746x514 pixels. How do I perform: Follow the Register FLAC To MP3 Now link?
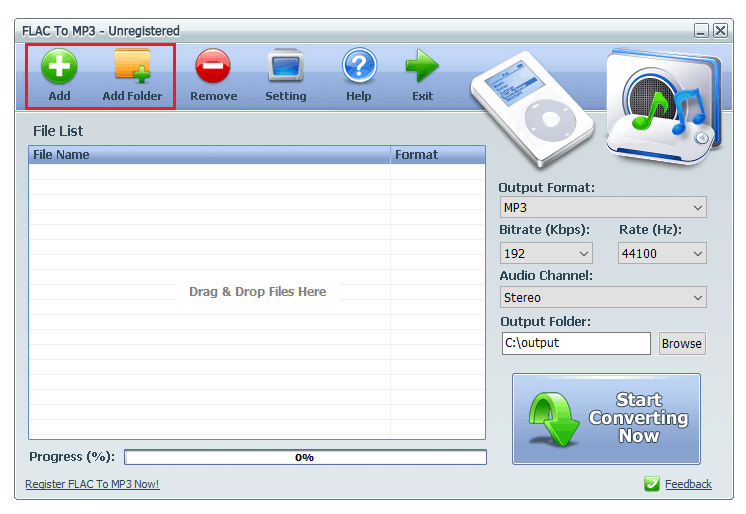92,484
